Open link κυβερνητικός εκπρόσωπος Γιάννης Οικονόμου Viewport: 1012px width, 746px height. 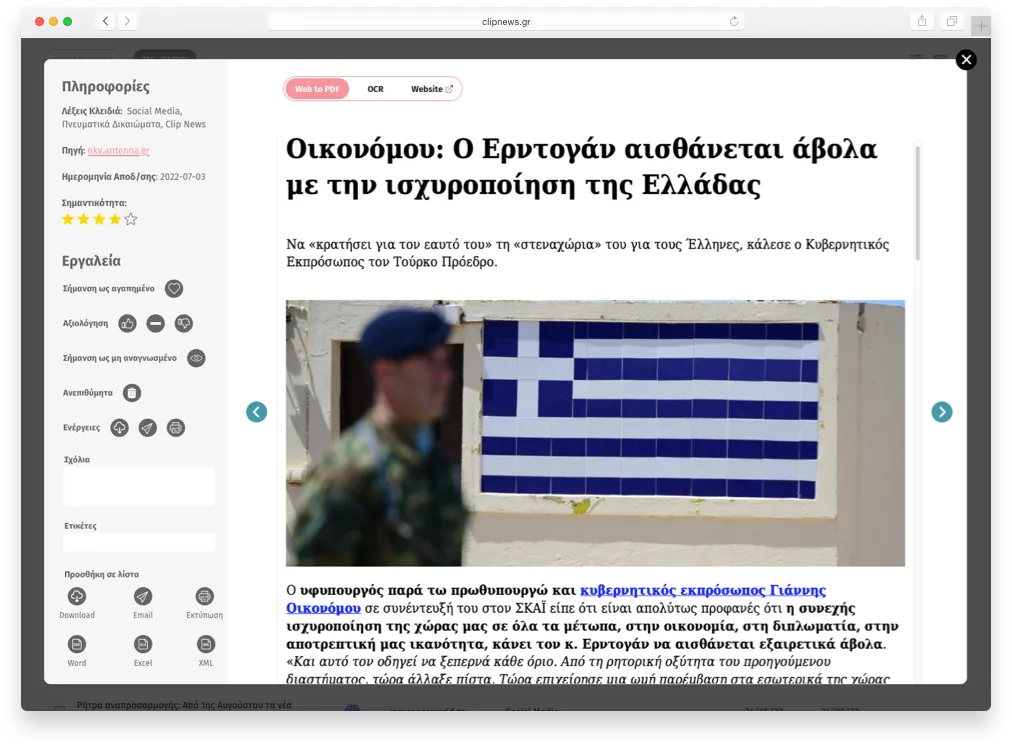tap(556, 599)
